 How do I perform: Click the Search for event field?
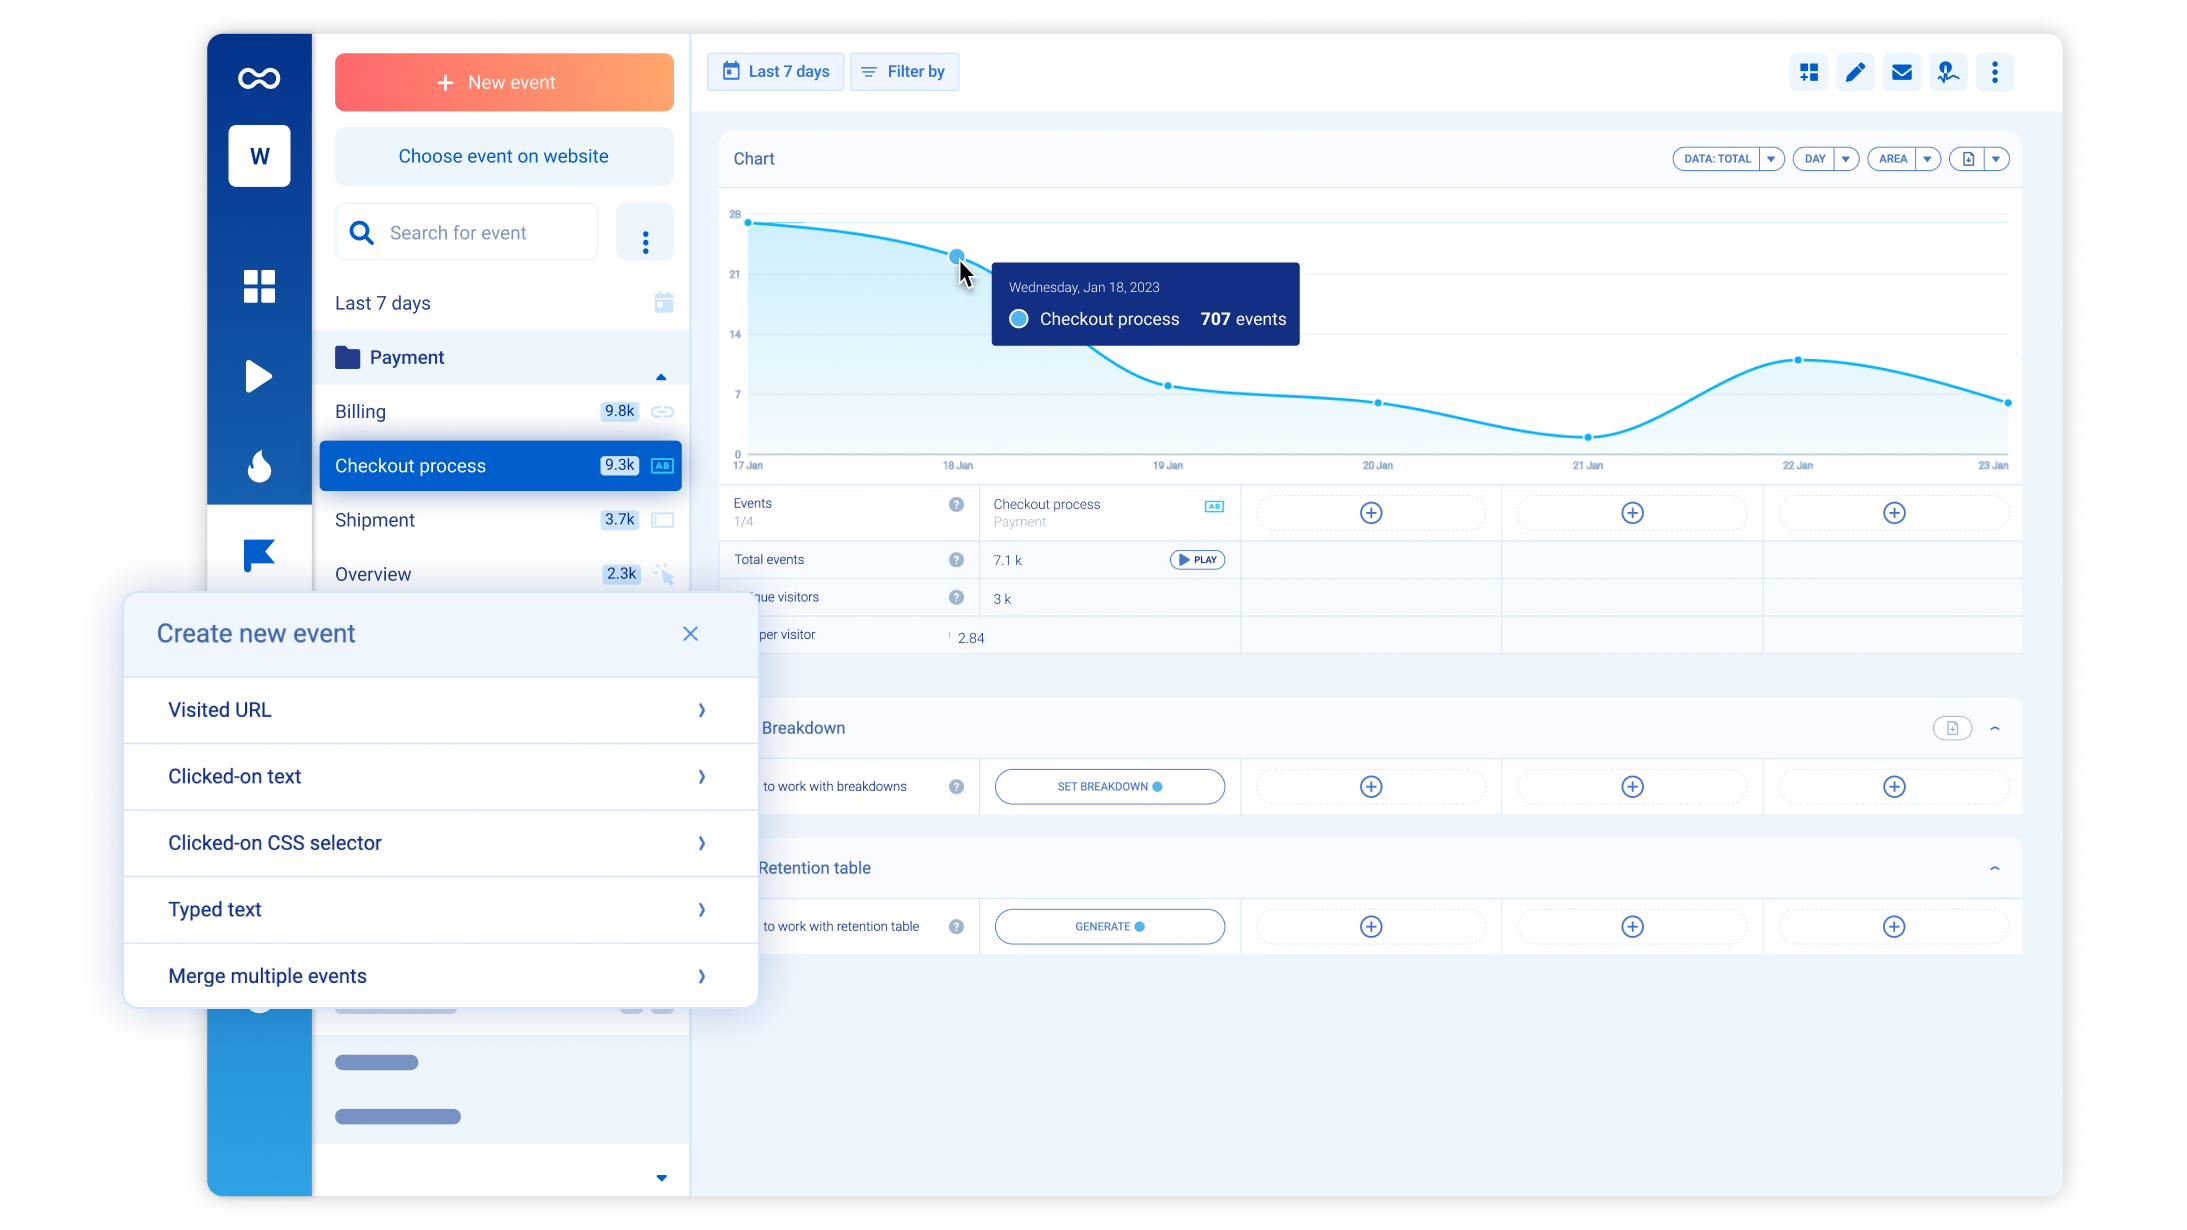[467, 233]
